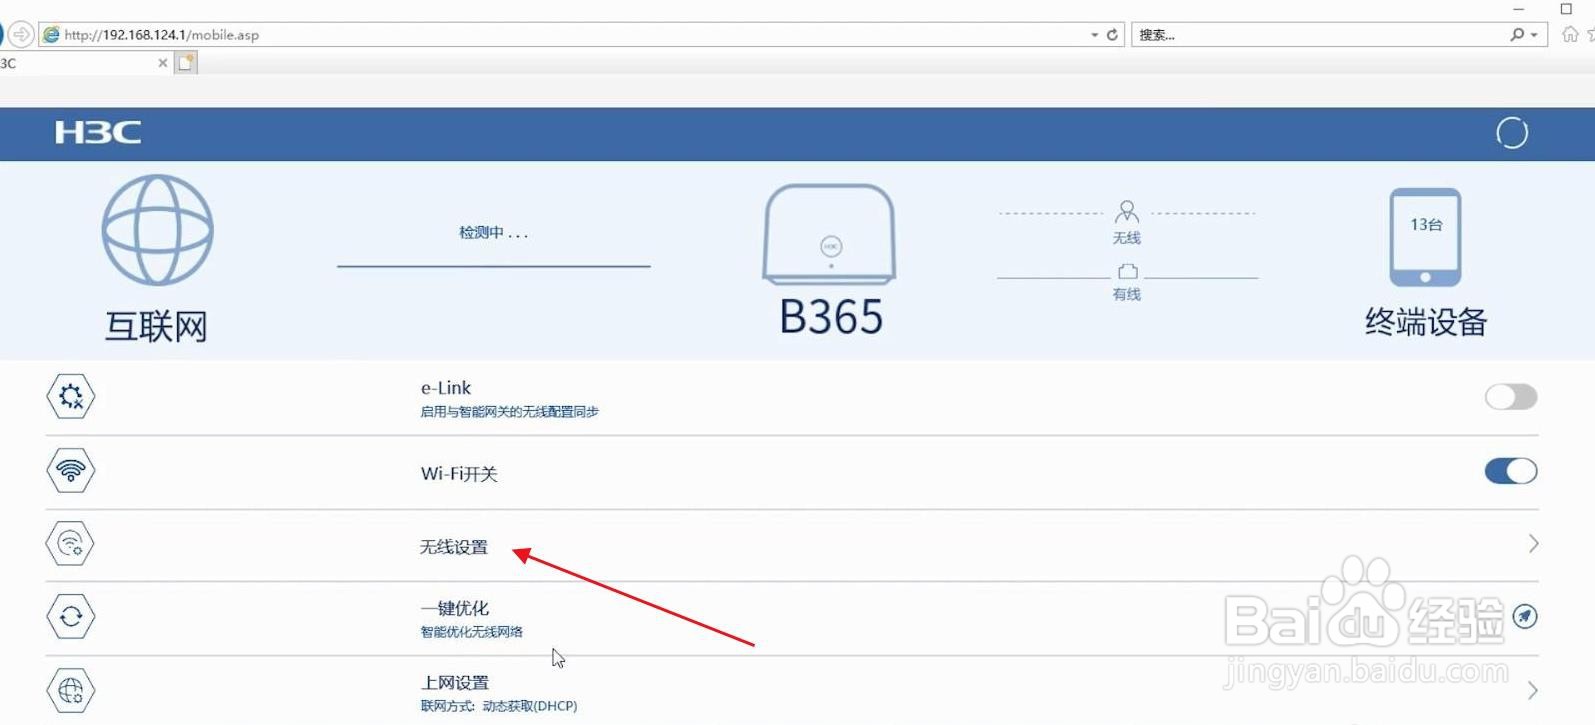Click the browser forward arrow button
The height and width of the screenshot is (725, 1595).
(x=21, y=34)
